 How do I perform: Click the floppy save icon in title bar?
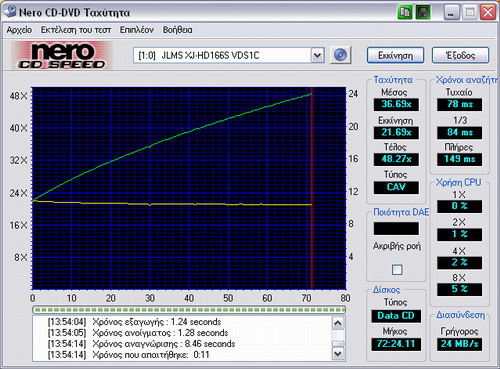(x=423, y=12)
